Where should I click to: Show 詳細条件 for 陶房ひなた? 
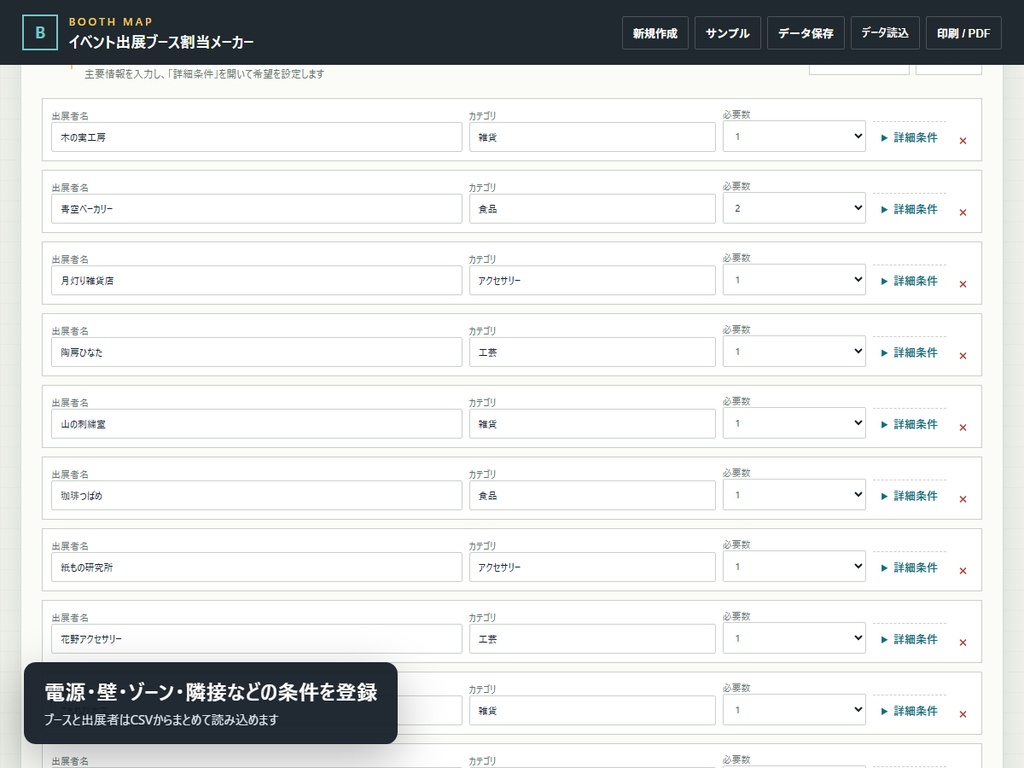pyautogui.click(x=909, y=353)
